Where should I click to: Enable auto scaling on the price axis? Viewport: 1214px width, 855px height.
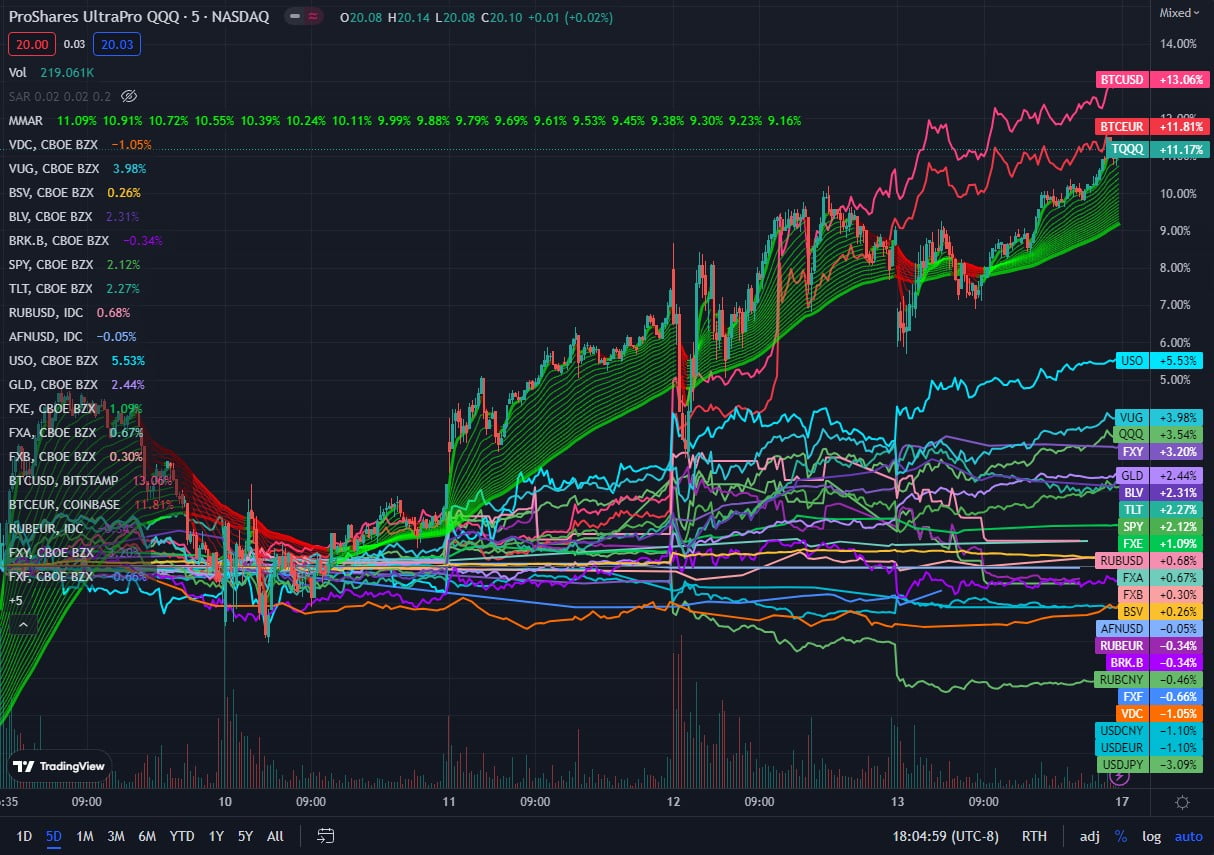tap(1188, 836)
